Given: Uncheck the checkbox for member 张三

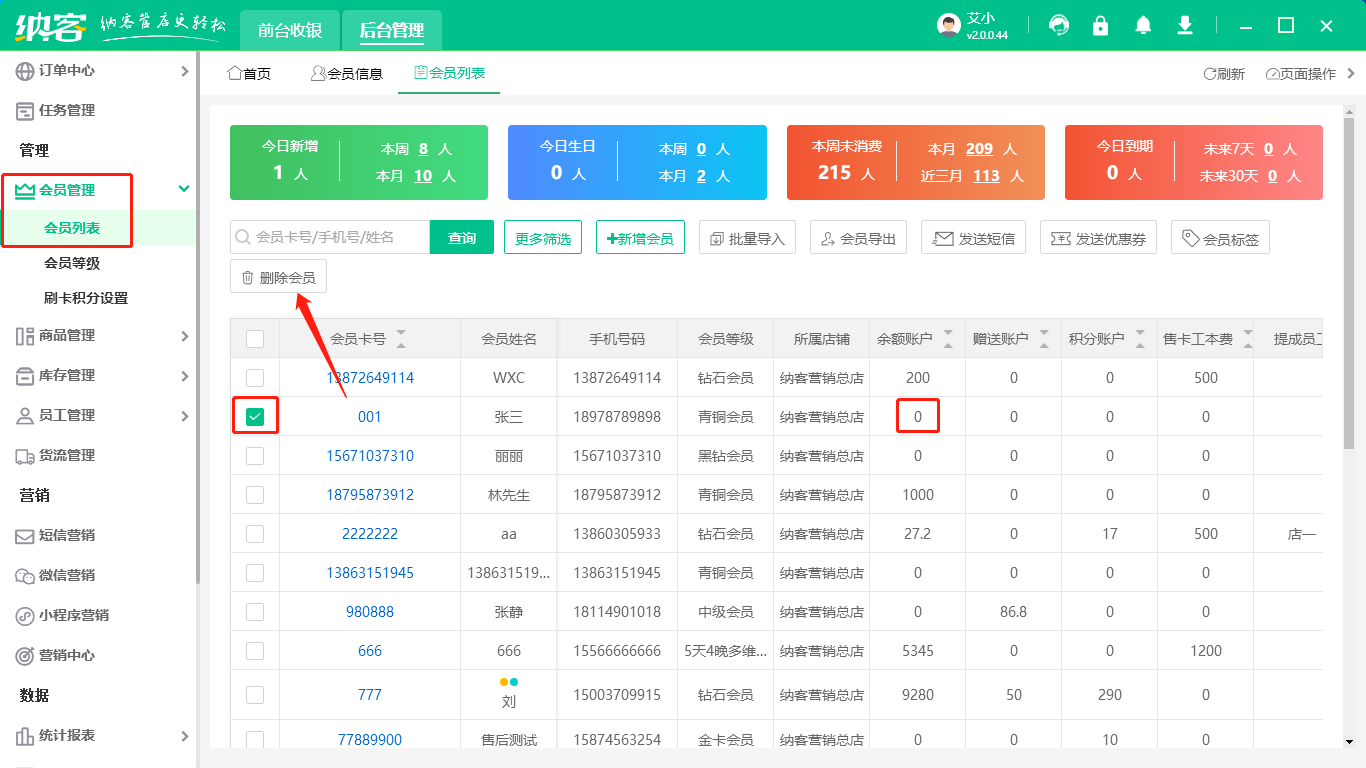Looking at the screenshot, I should click(255, 416).
